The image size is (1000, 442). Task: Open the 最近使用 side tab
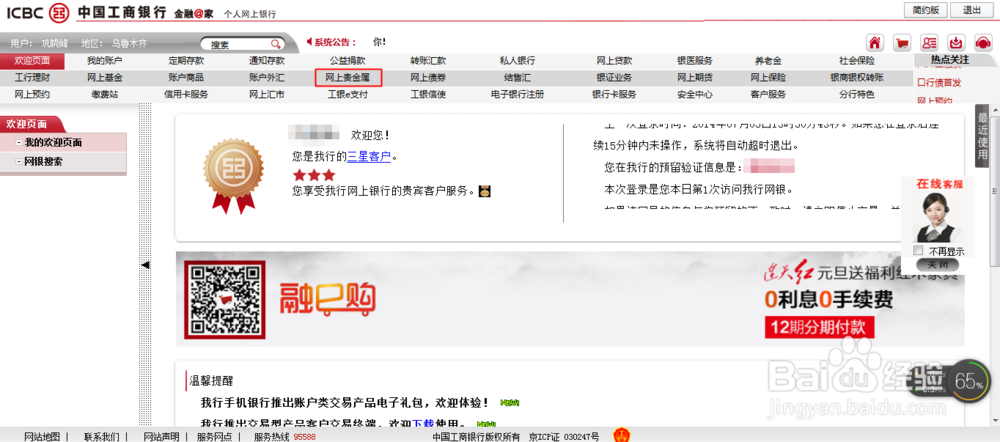pos(982,136)
